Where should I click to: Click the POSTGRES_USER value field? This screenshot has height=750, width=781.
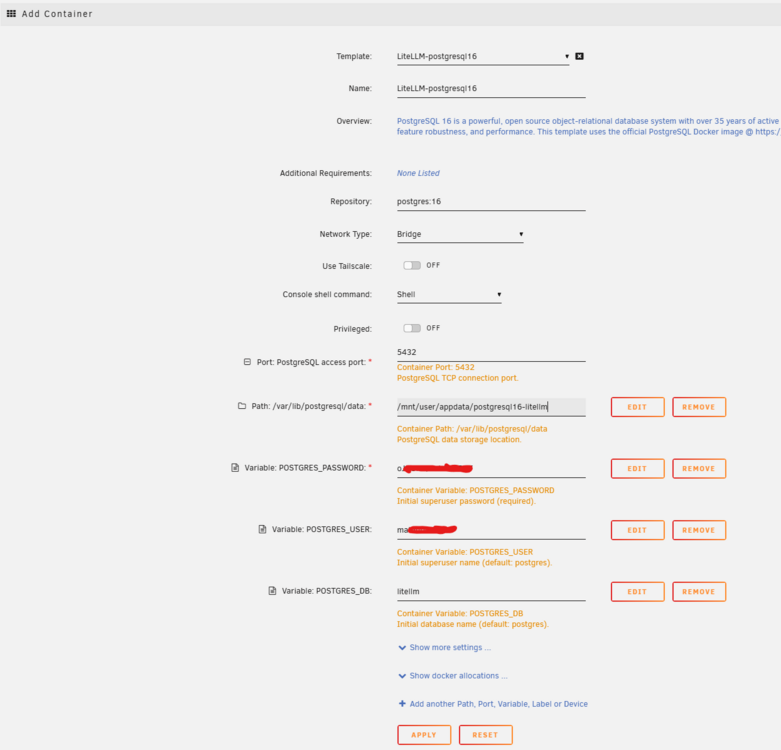pos(491,530)
